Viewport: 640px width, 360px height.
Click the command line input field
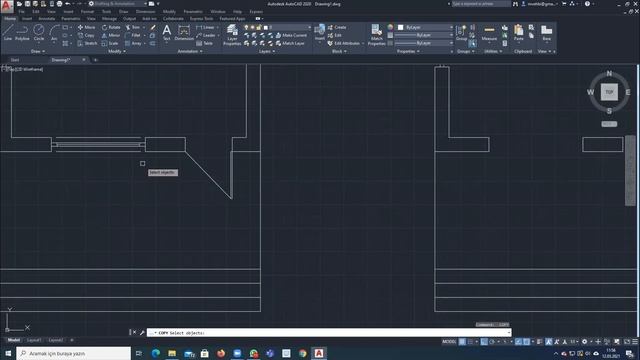click(x=329, y=333)
